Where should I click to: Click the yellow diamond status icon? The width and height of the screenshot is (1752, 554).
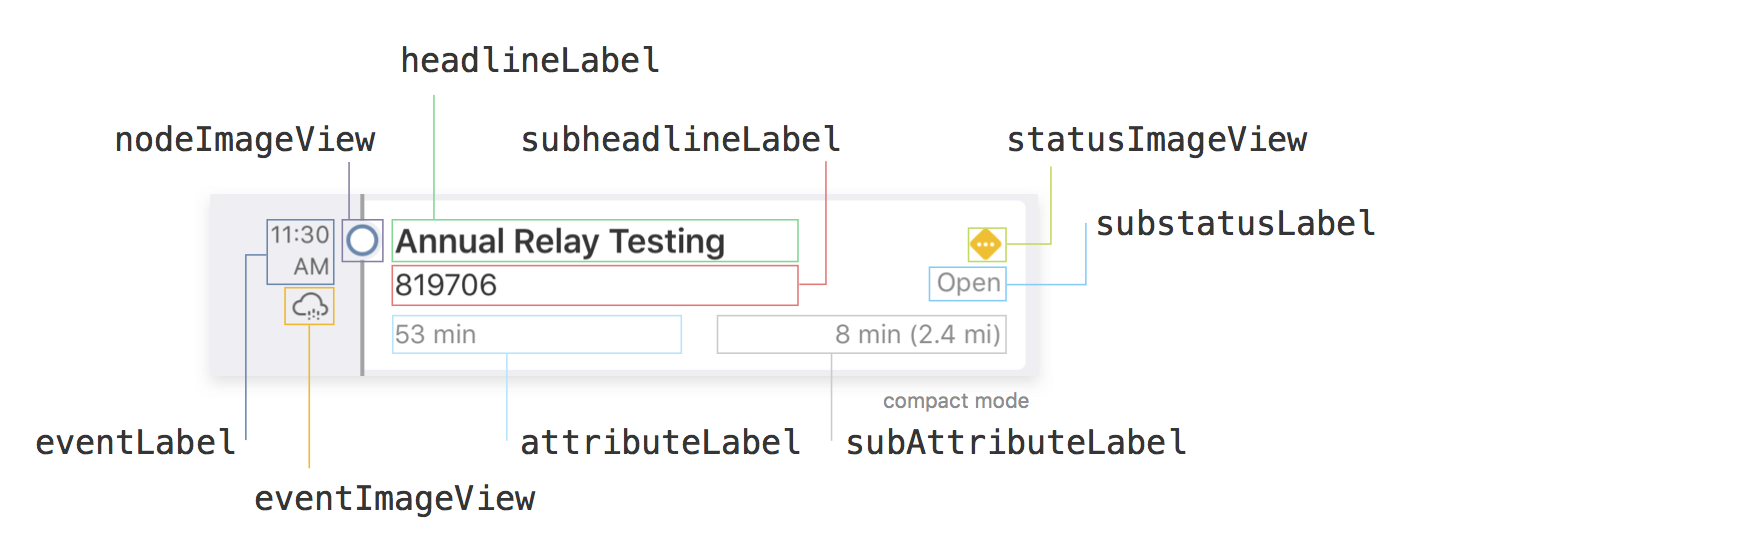(x=986, y=244)
